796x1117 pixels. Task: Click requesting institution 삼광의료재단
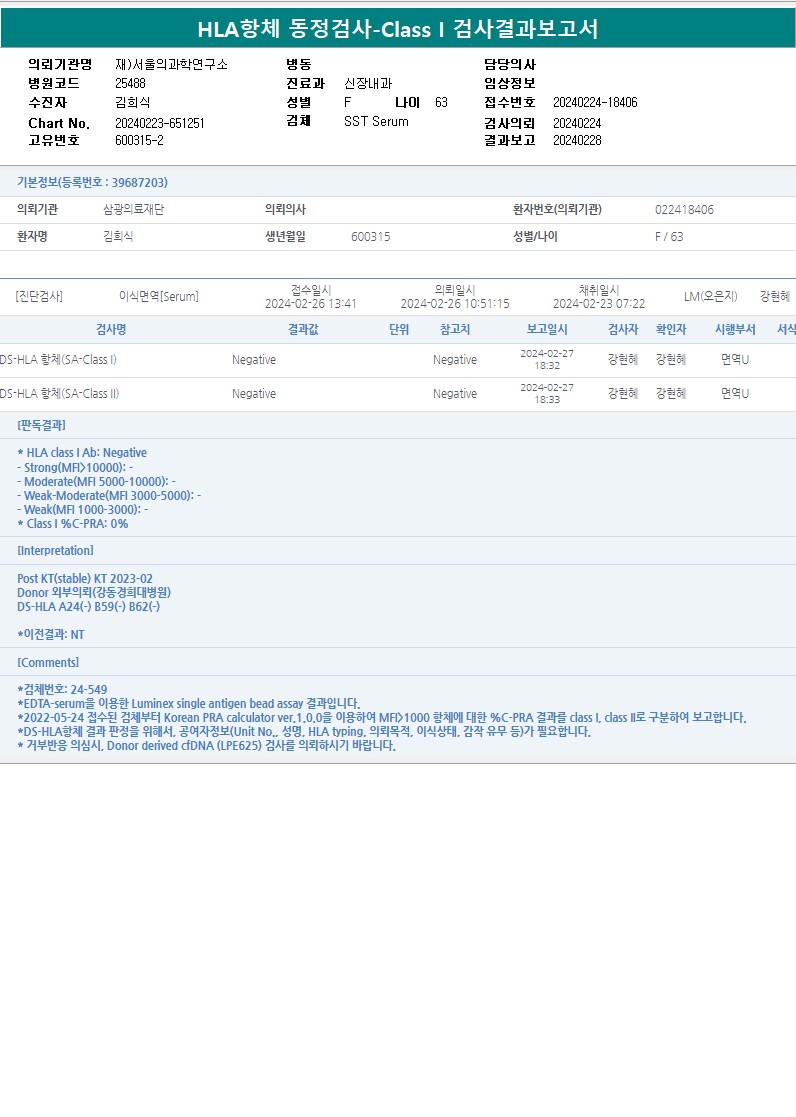(133, 209)
